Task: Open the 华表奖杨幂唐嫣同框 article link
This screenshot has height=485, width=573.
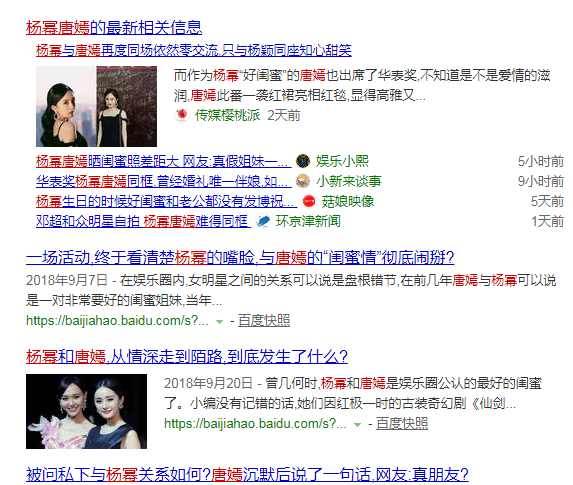Action: tap(164, 181)
